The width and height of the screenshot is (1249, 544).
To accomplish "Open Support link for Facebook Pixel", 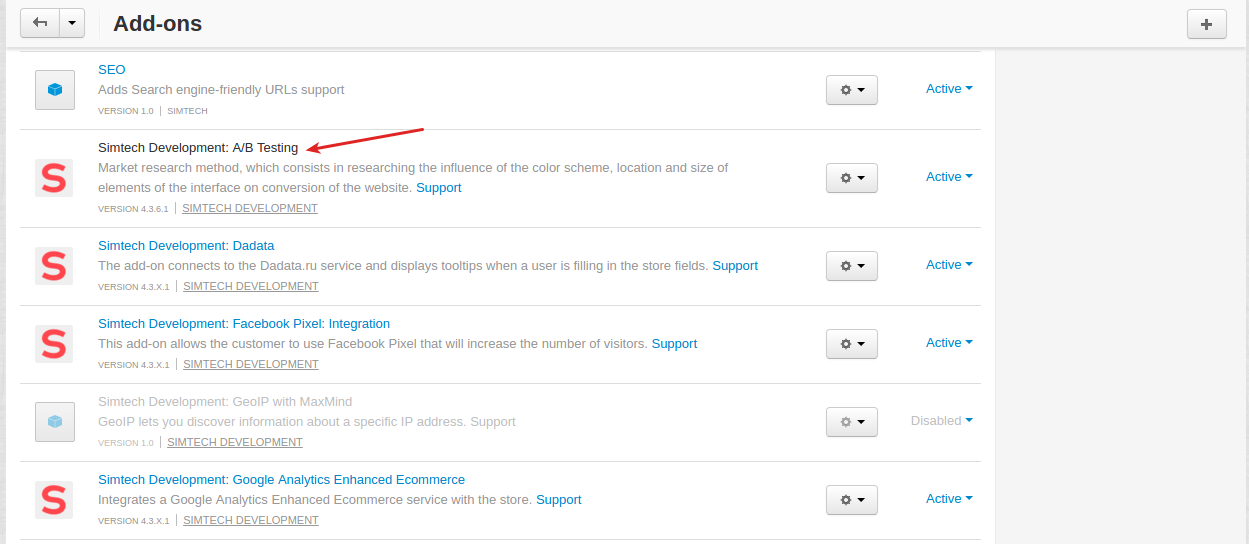I will coord(674,344).
